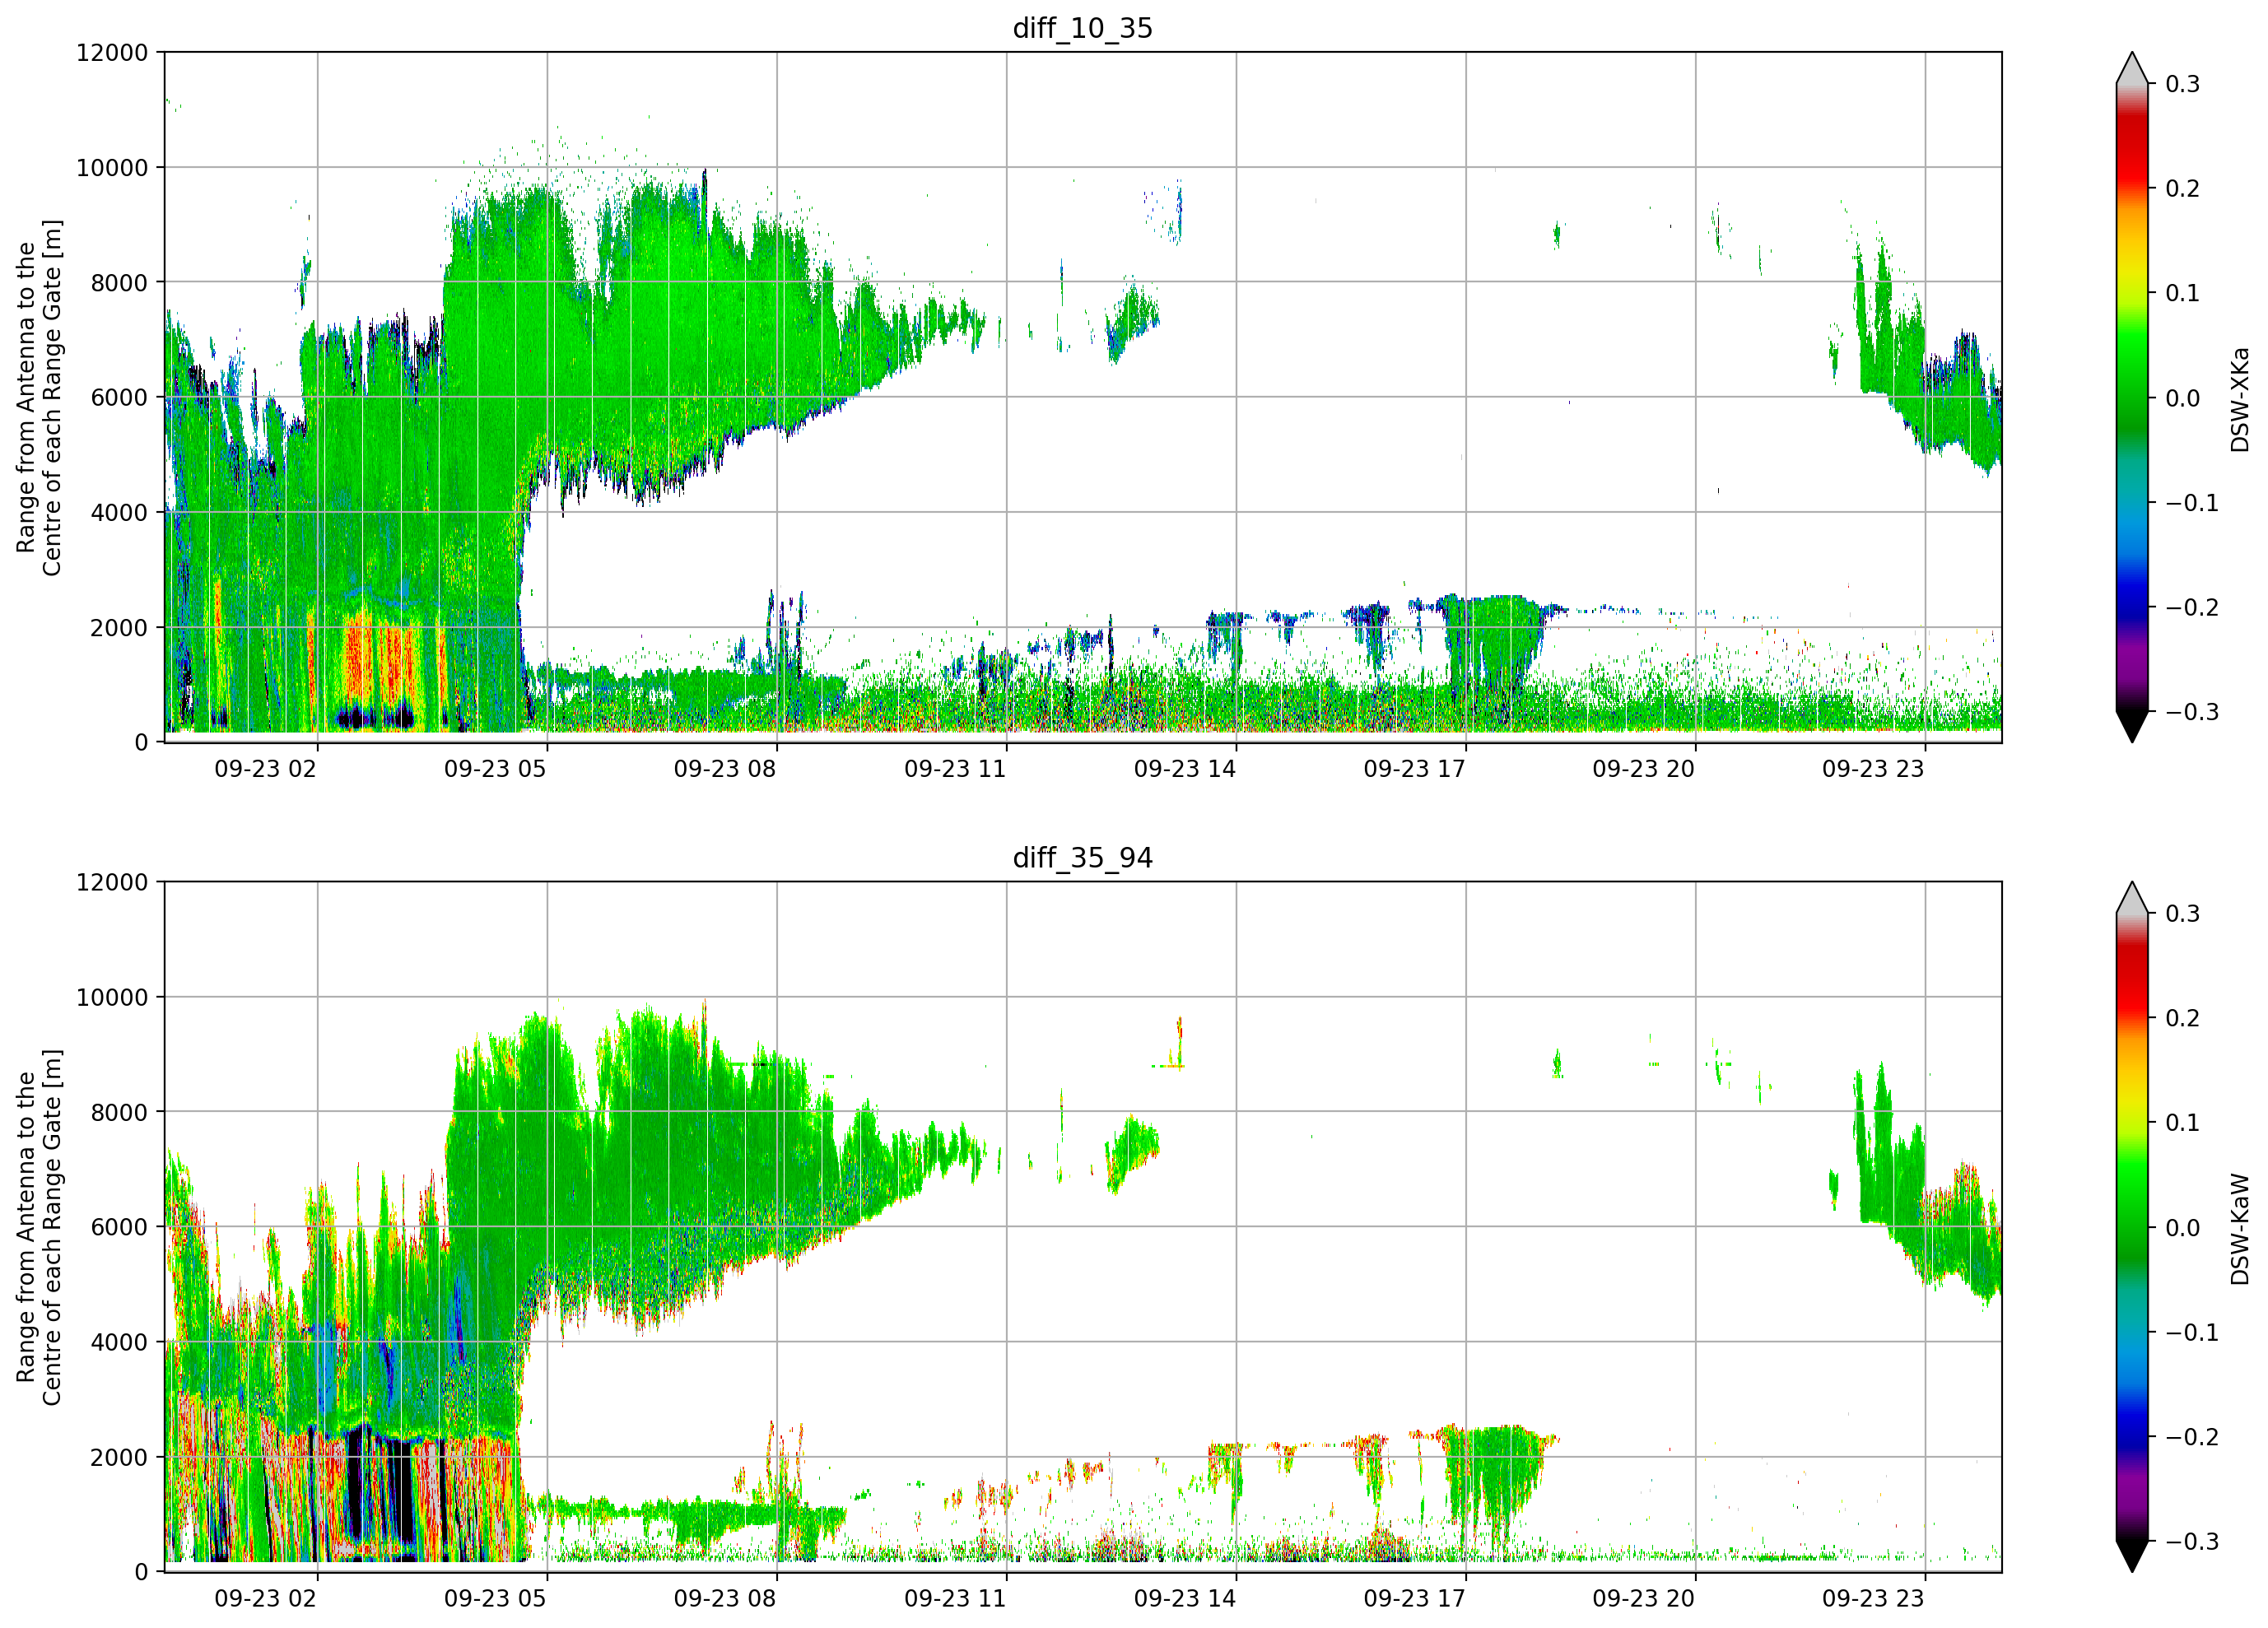
Task: Click '09-23 02' tick under diff_10_35 plot
Action: pos(265,769)
